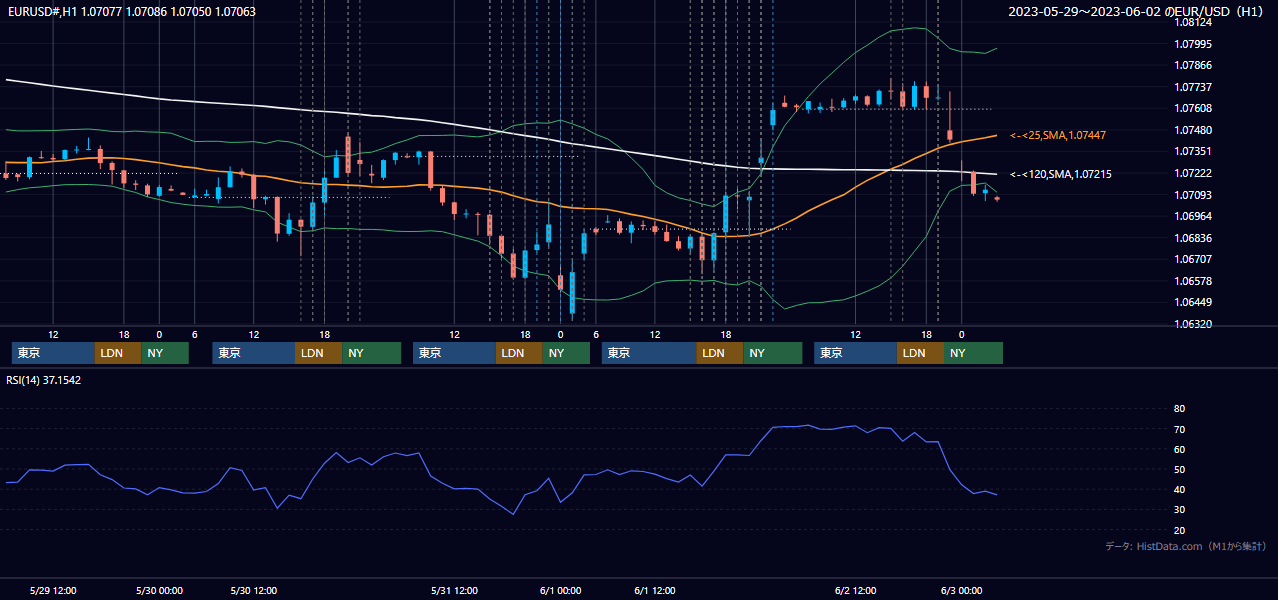The image size is (1278, 600).
Task: Select the 6/2 12:00 date label
Action: [855, 590]
